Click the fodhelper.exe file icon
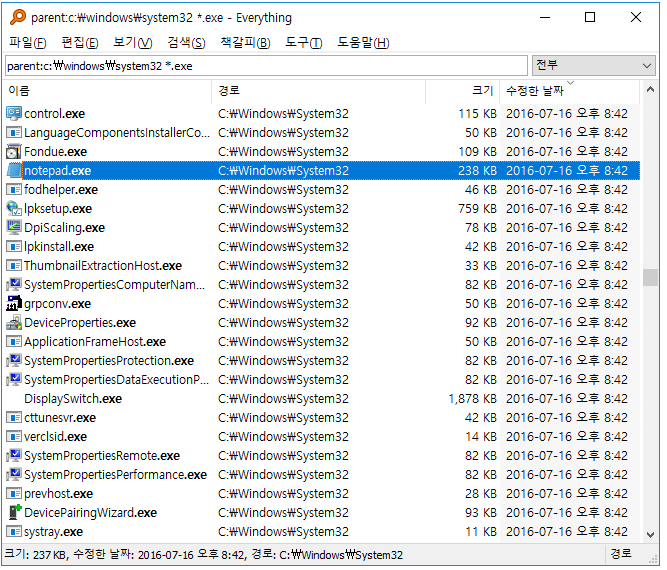Screen dimensions: 667x570 [x=14, y=190]
